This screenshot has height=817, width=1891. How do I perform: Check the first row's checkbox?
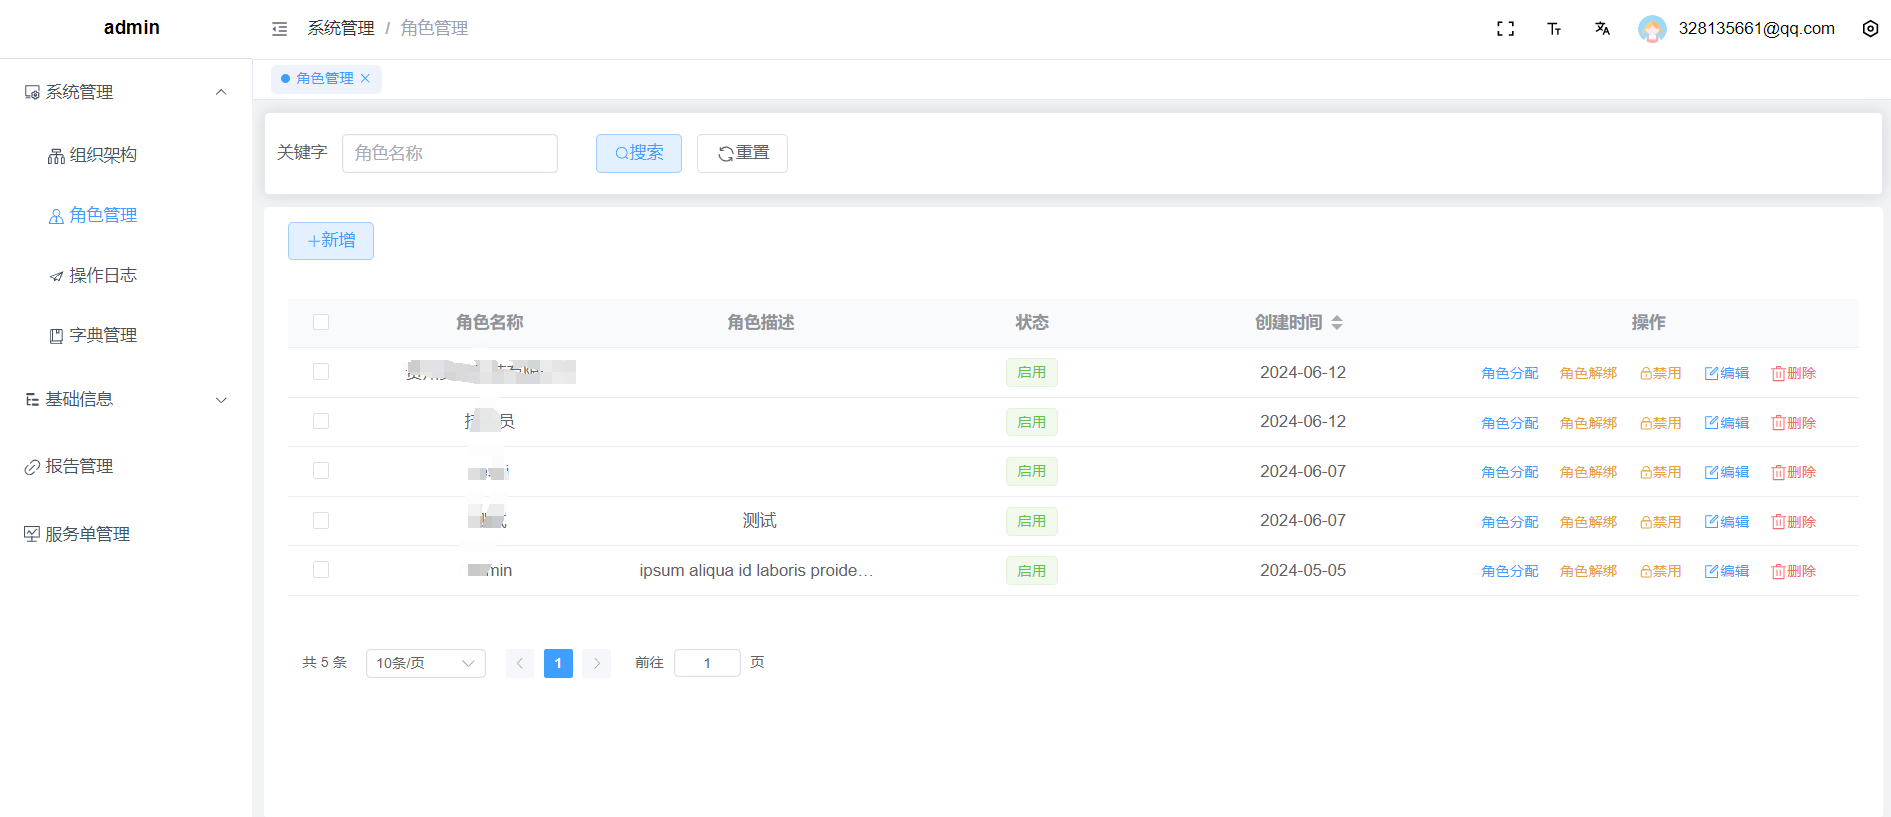coord(321,372)
